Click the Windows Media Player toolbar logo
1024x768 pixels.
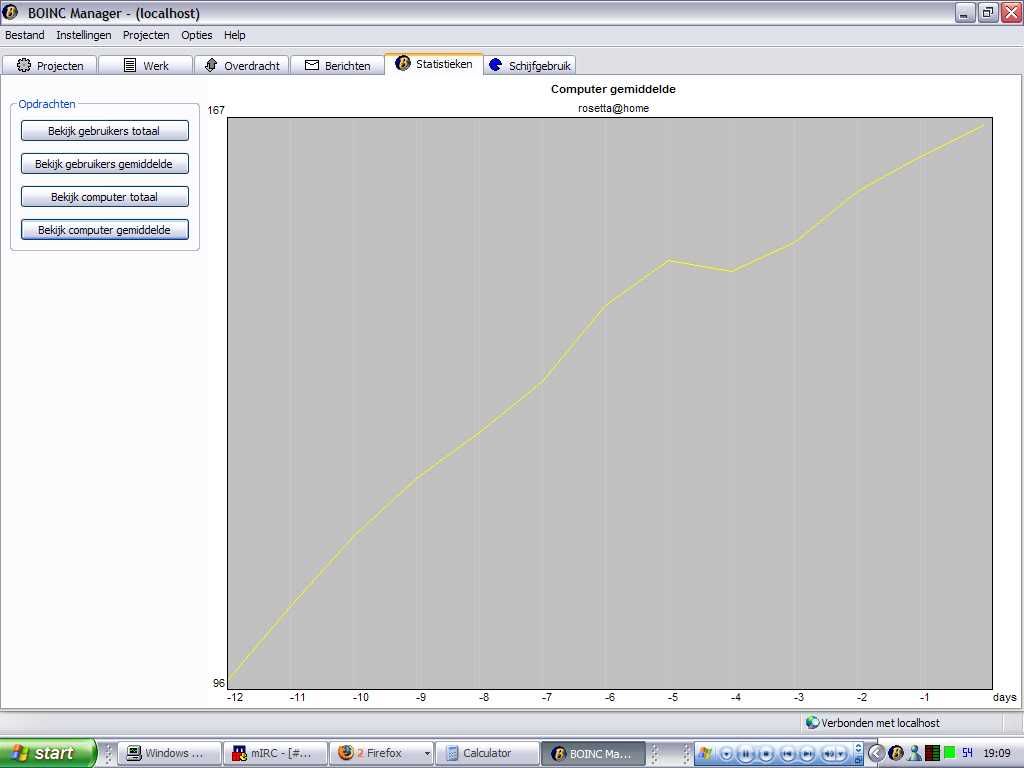pyautogui.click(x=705, y=753)
